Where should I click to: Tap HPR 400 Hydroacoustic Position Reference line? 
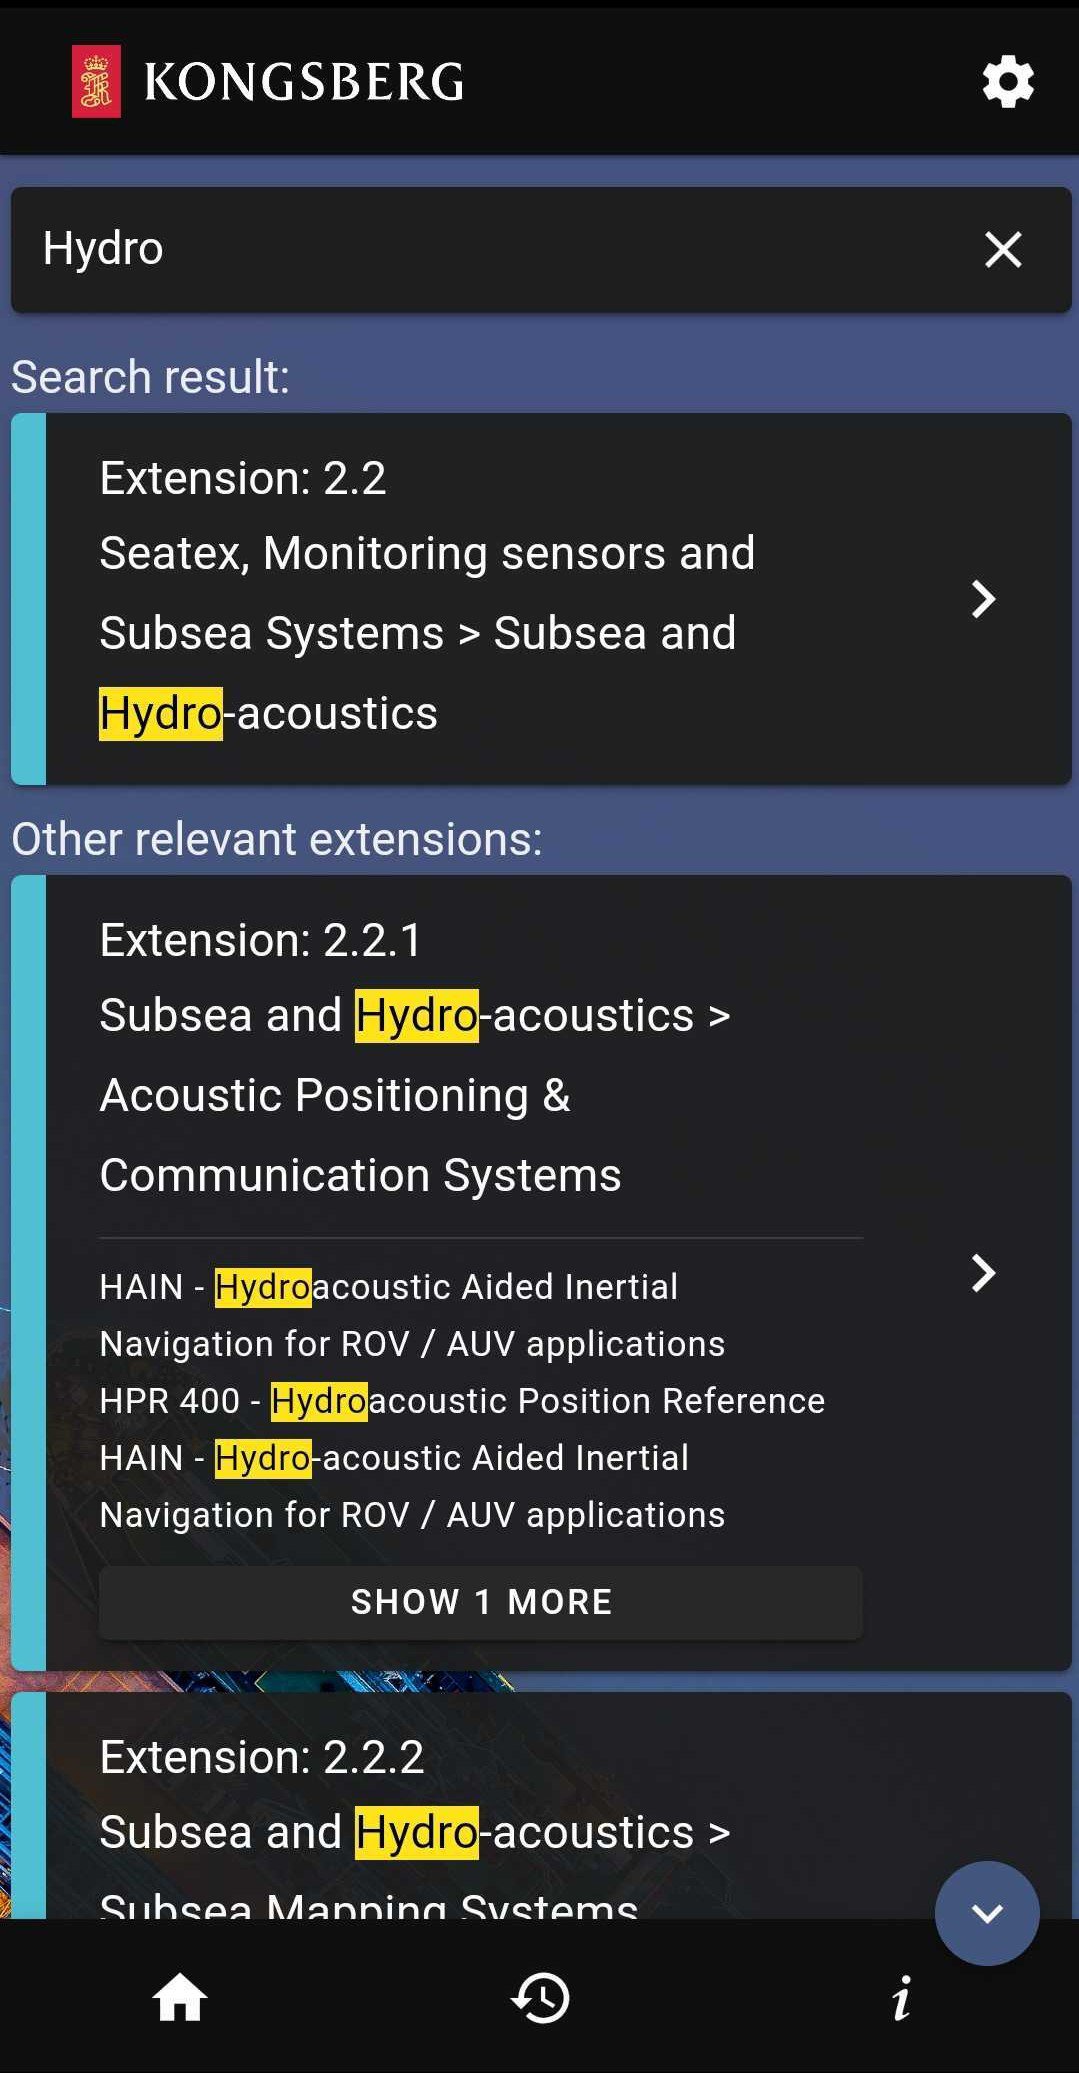462,1401
